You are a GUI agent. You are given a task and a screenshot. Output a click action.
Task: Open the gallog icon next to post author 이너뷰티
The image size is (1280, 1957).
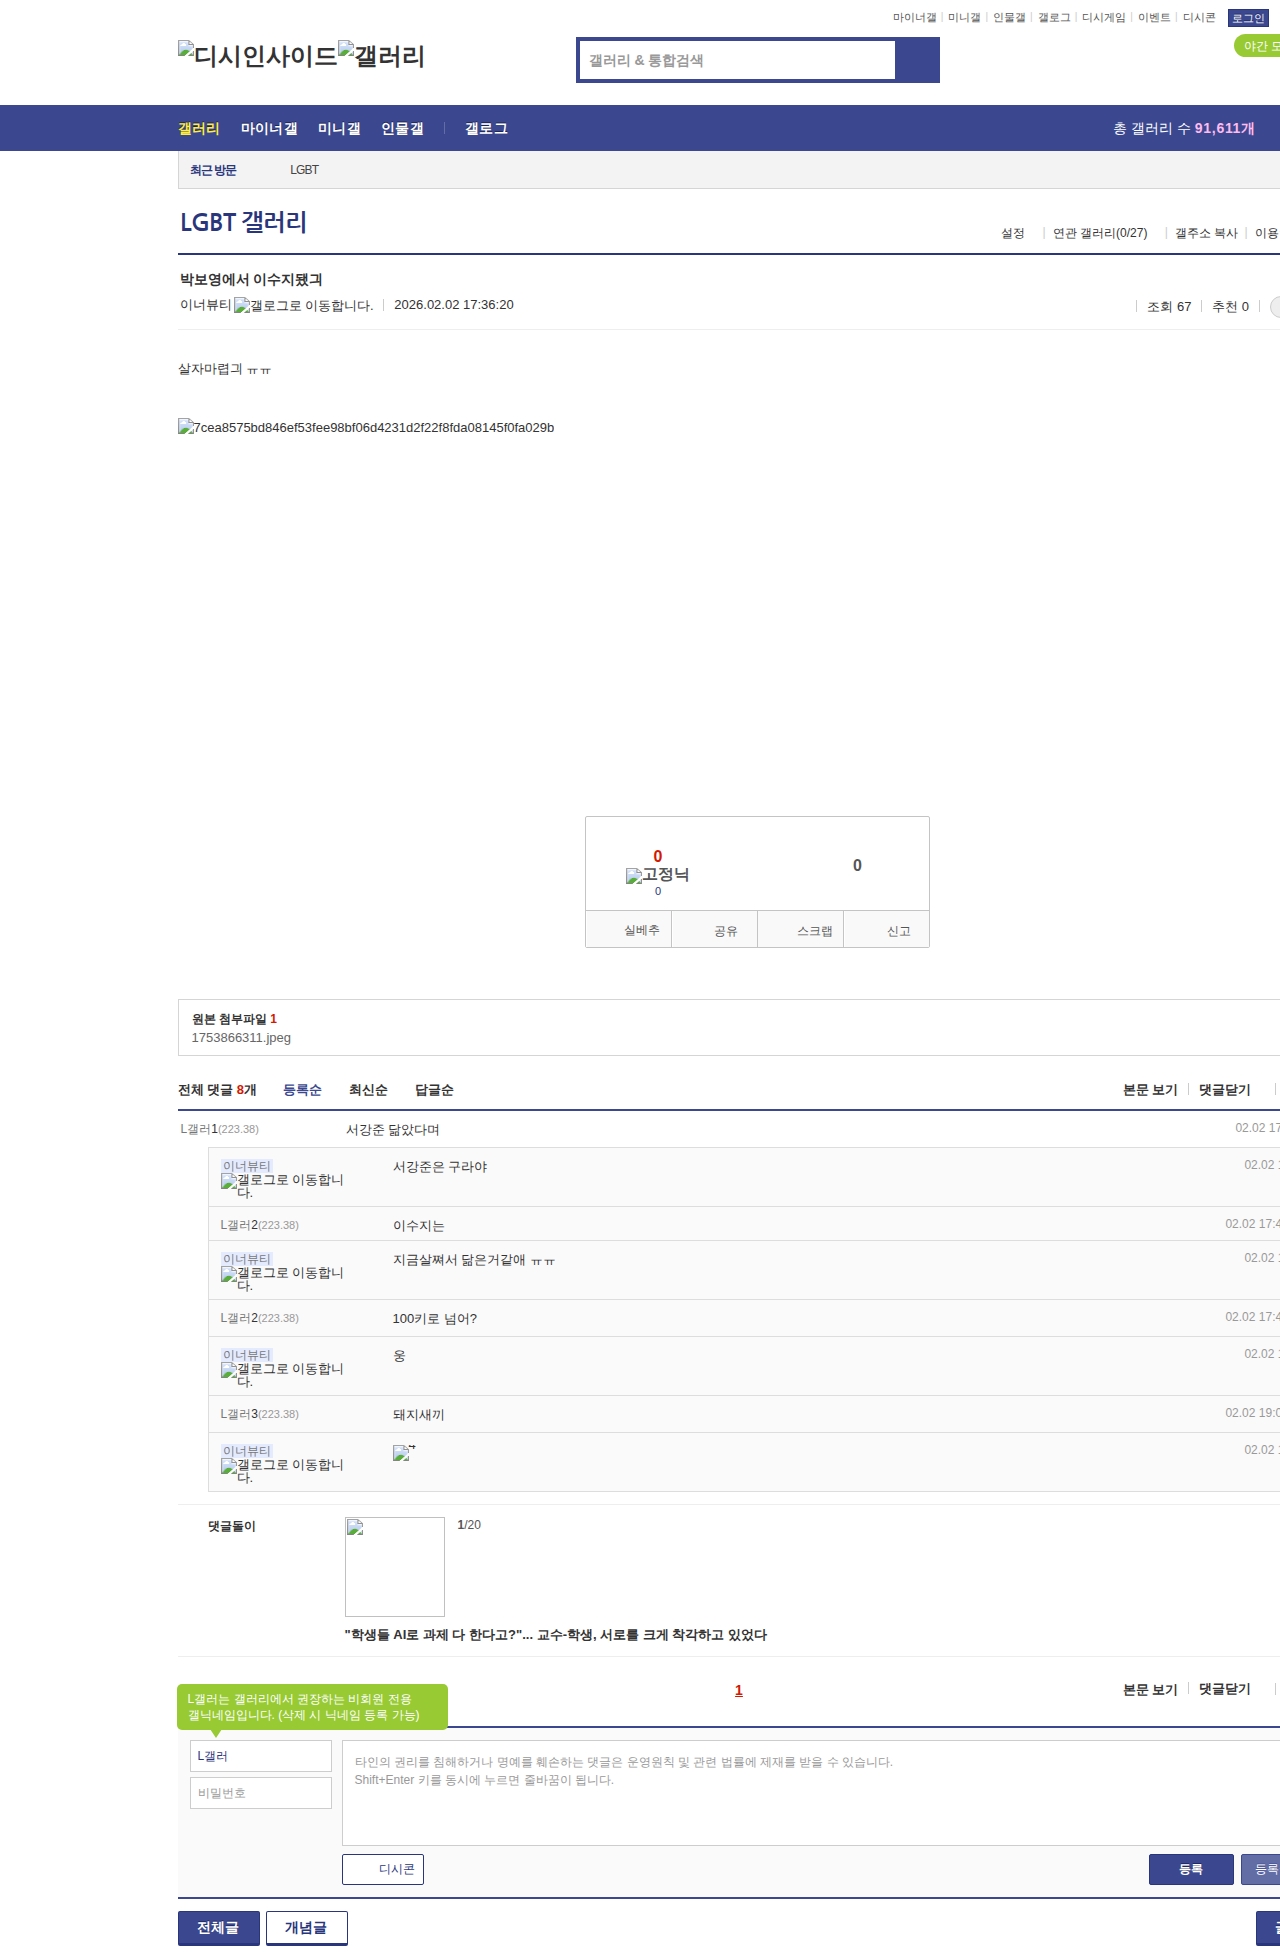(x=303, y=306)
